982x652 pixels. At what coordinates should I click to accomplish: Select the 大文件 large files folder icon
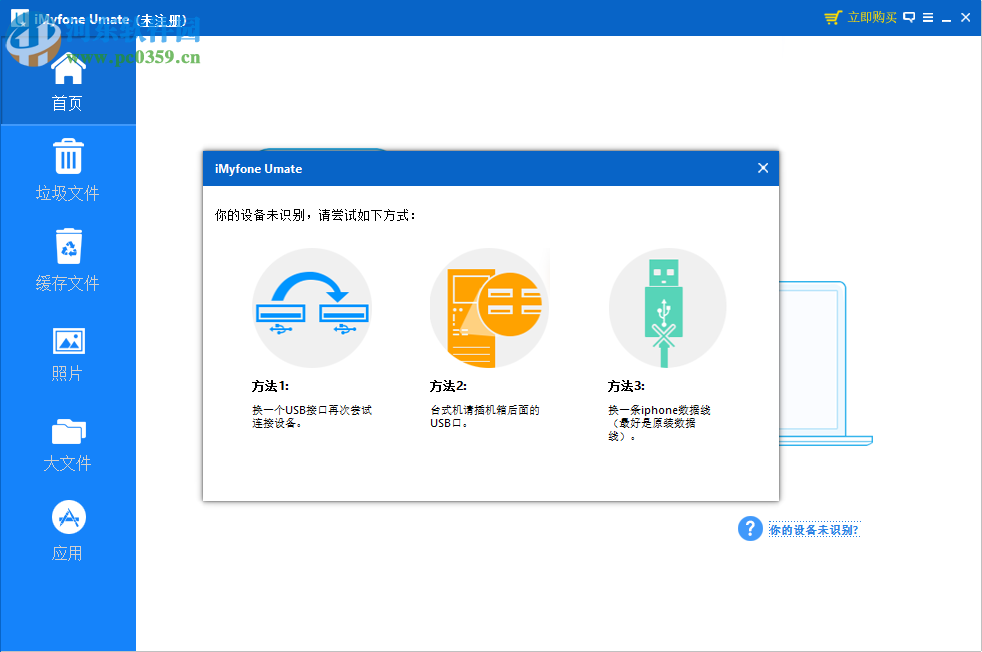67,430
